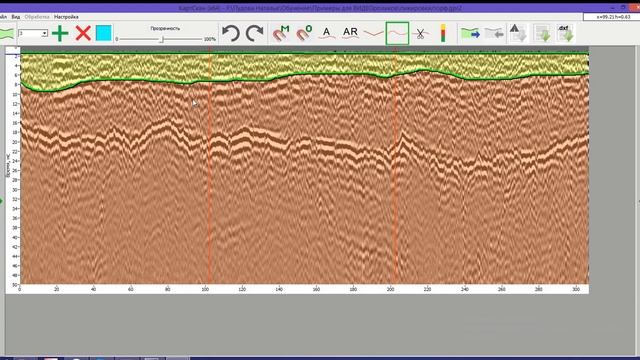This screenshot has width=640, height=360.
Task: Open the cyan layer color swatch
Action: click(103, 33)
